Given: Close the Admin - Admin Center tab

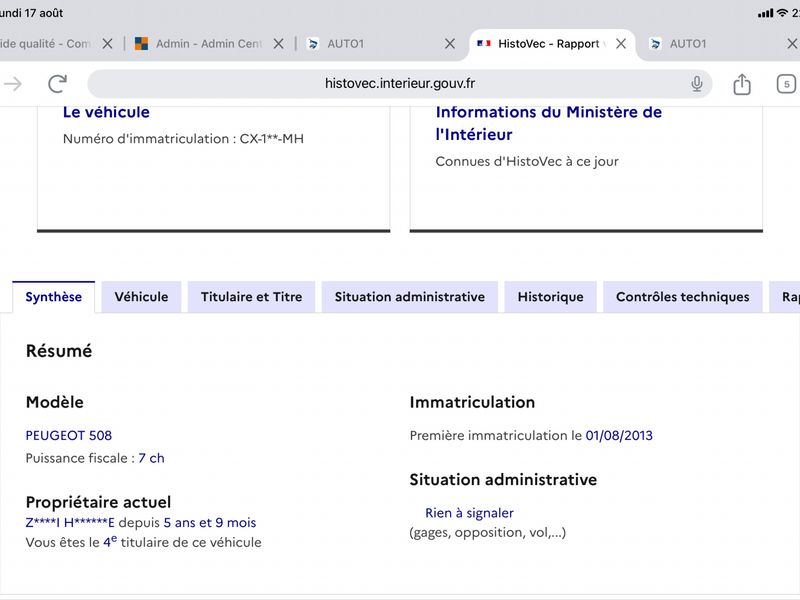Looking at the screenshot, I should tap(278, 44).
